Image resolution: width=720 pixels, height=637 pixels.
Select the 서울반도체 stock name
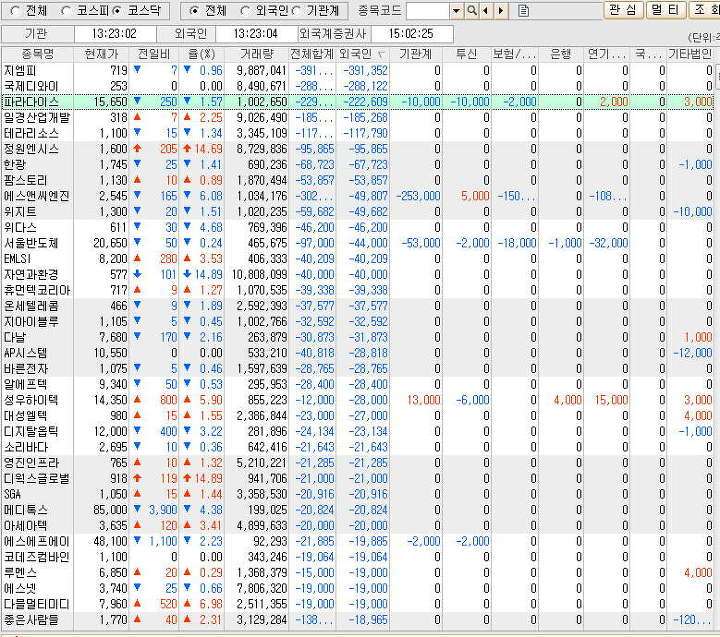coord(31,243)
